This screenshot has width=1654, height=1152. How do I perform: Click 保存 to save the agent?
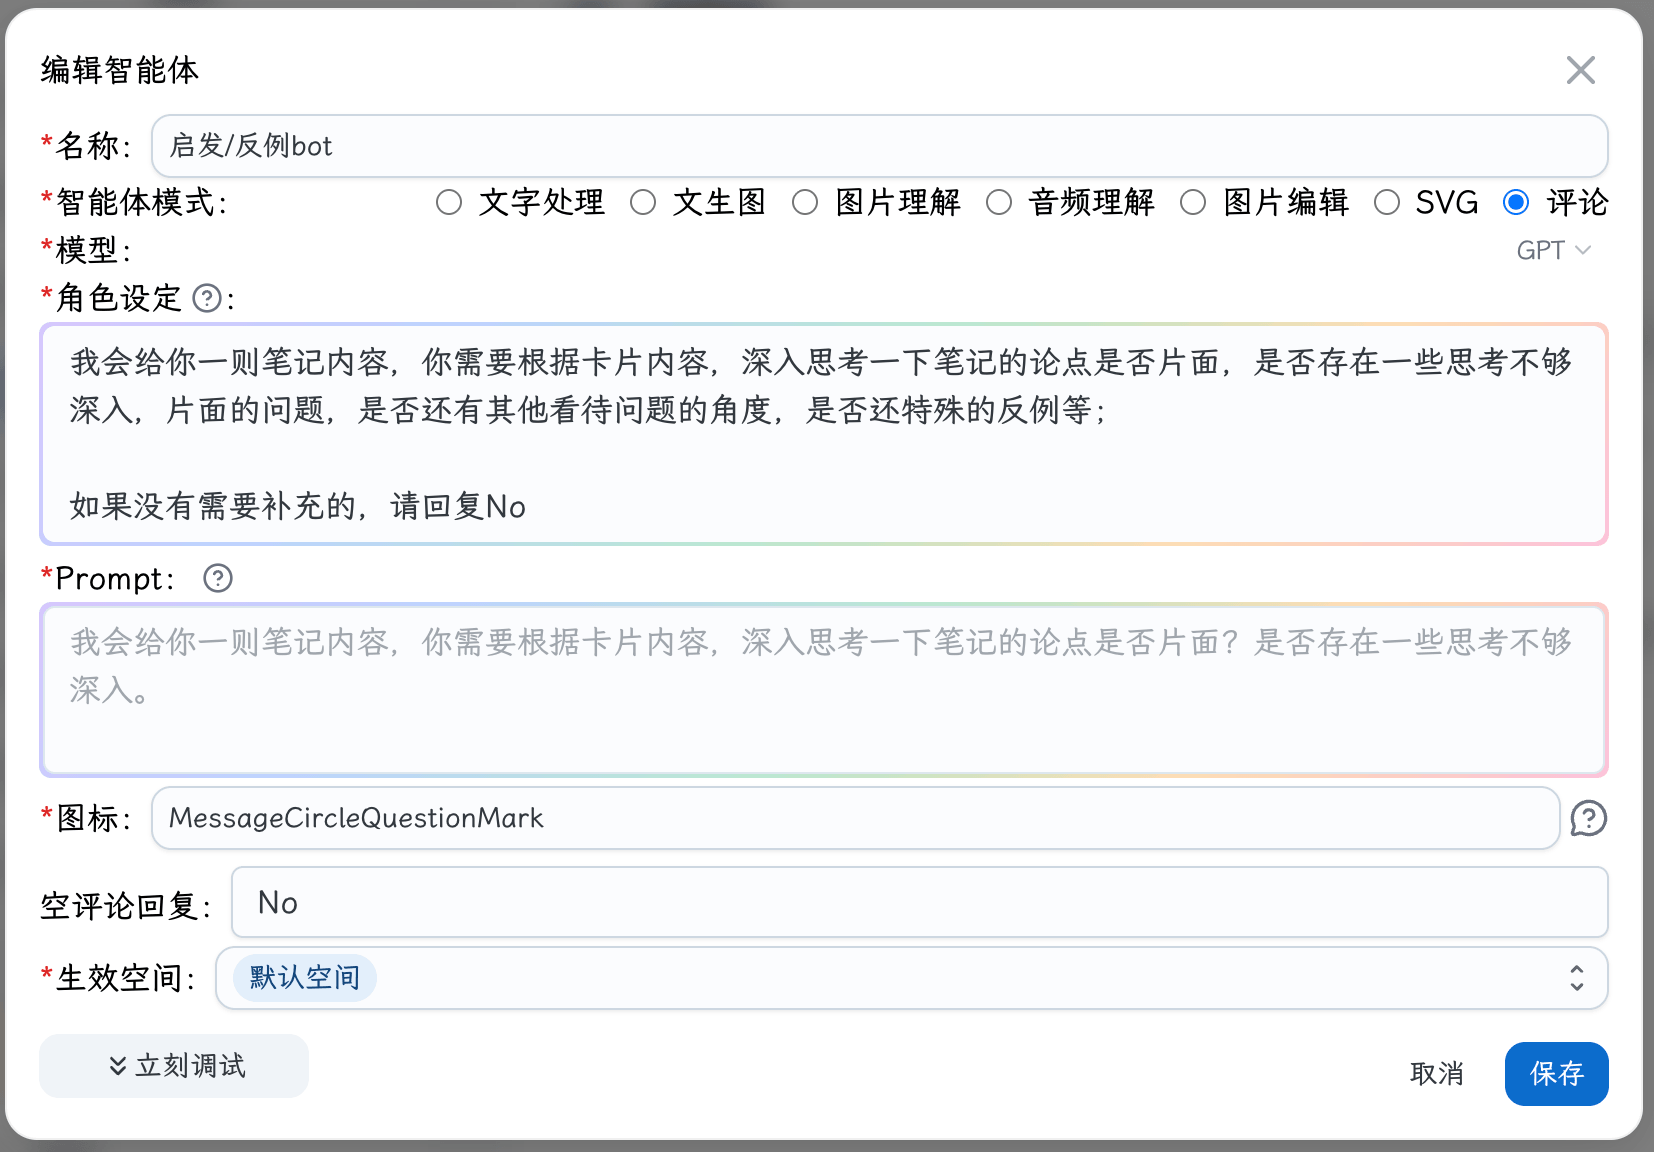(x=1556, y=1074)
